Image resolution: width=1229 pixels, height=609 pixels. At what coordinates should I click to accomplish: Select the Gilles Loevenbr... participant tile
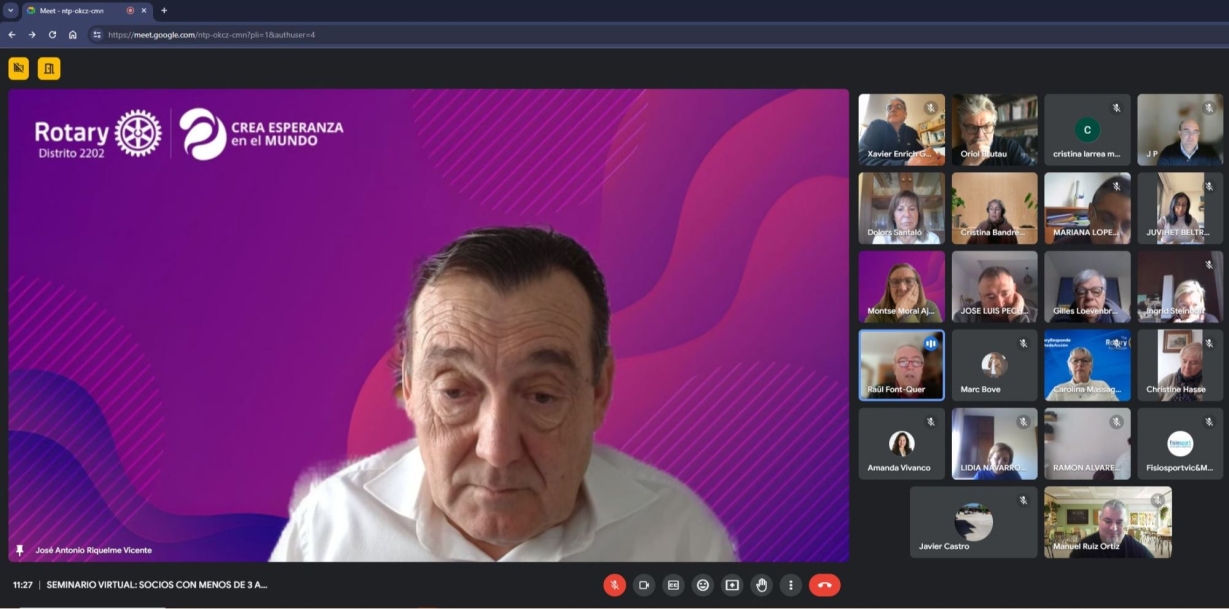click(1087, 287)
